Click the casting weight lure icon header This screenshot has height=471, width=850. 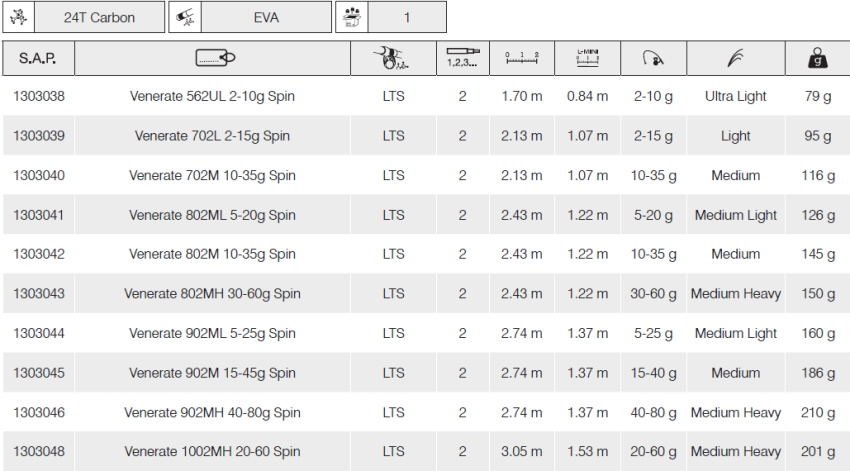(654, 59)
